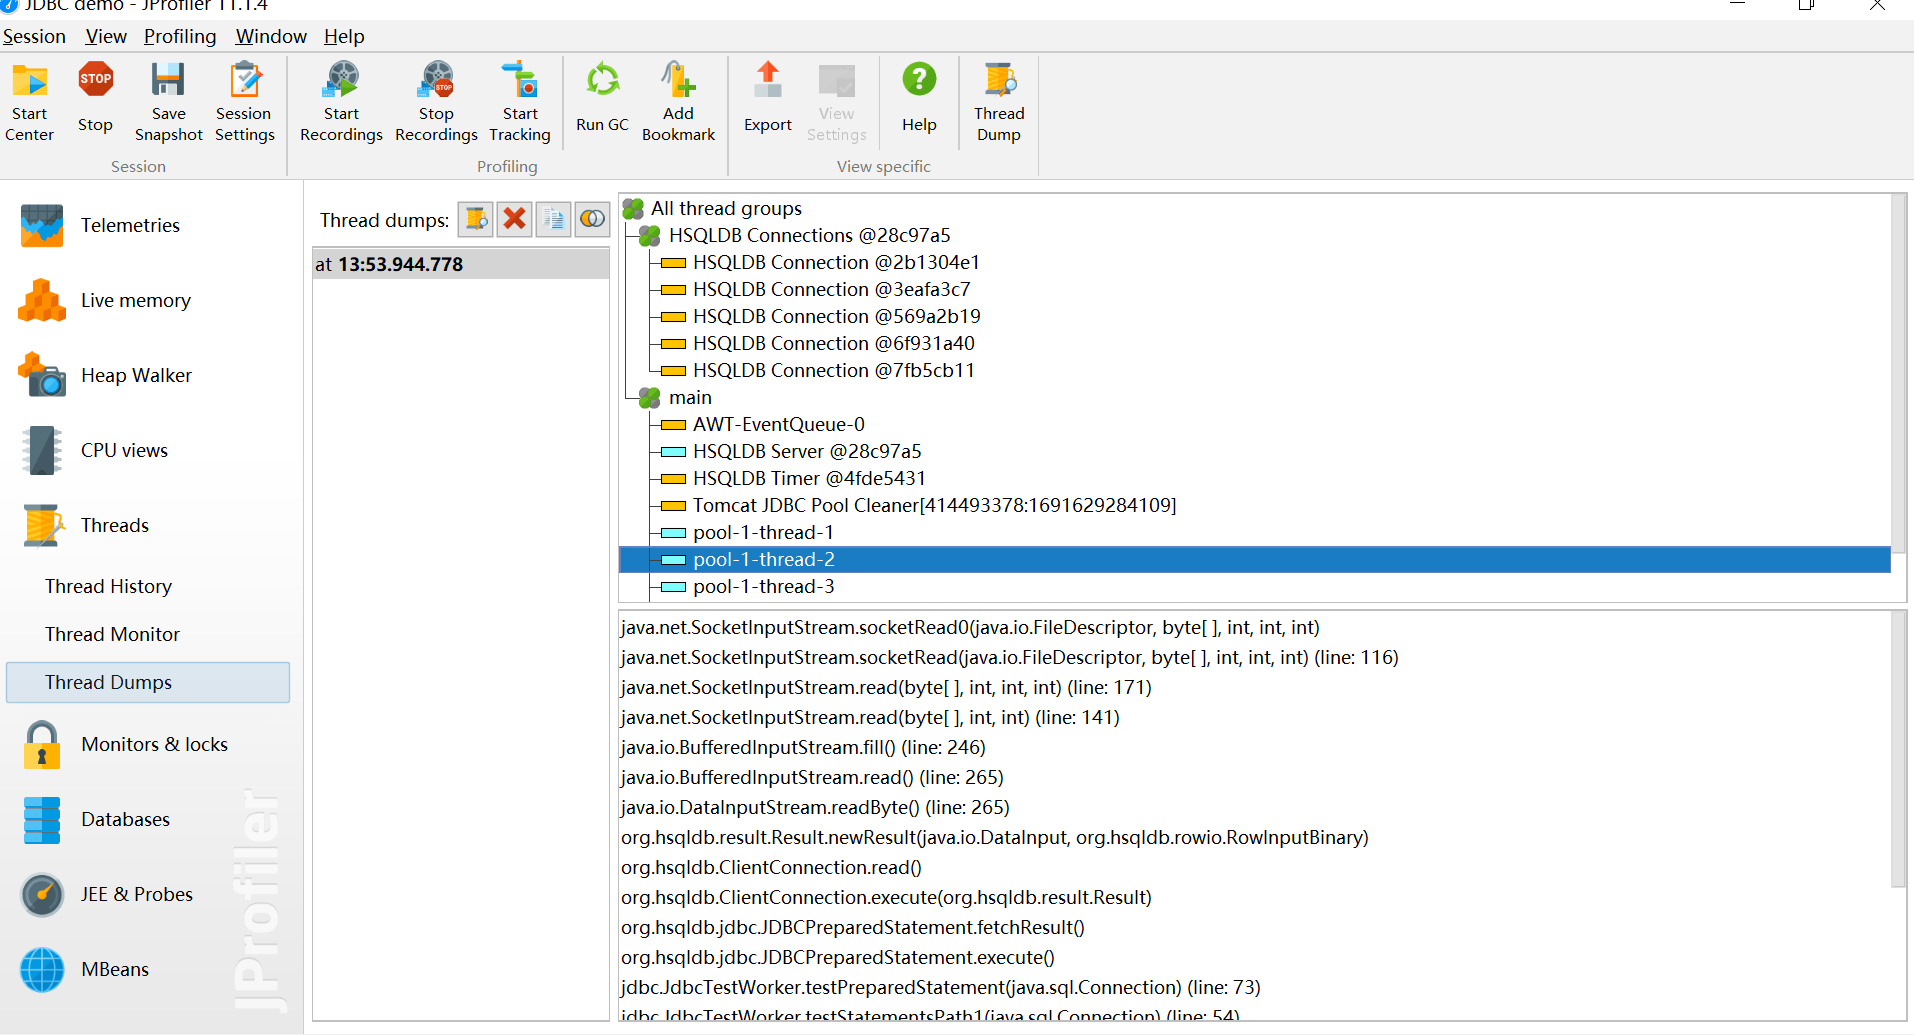Open the Thread Monitor view

click(112, 635)
